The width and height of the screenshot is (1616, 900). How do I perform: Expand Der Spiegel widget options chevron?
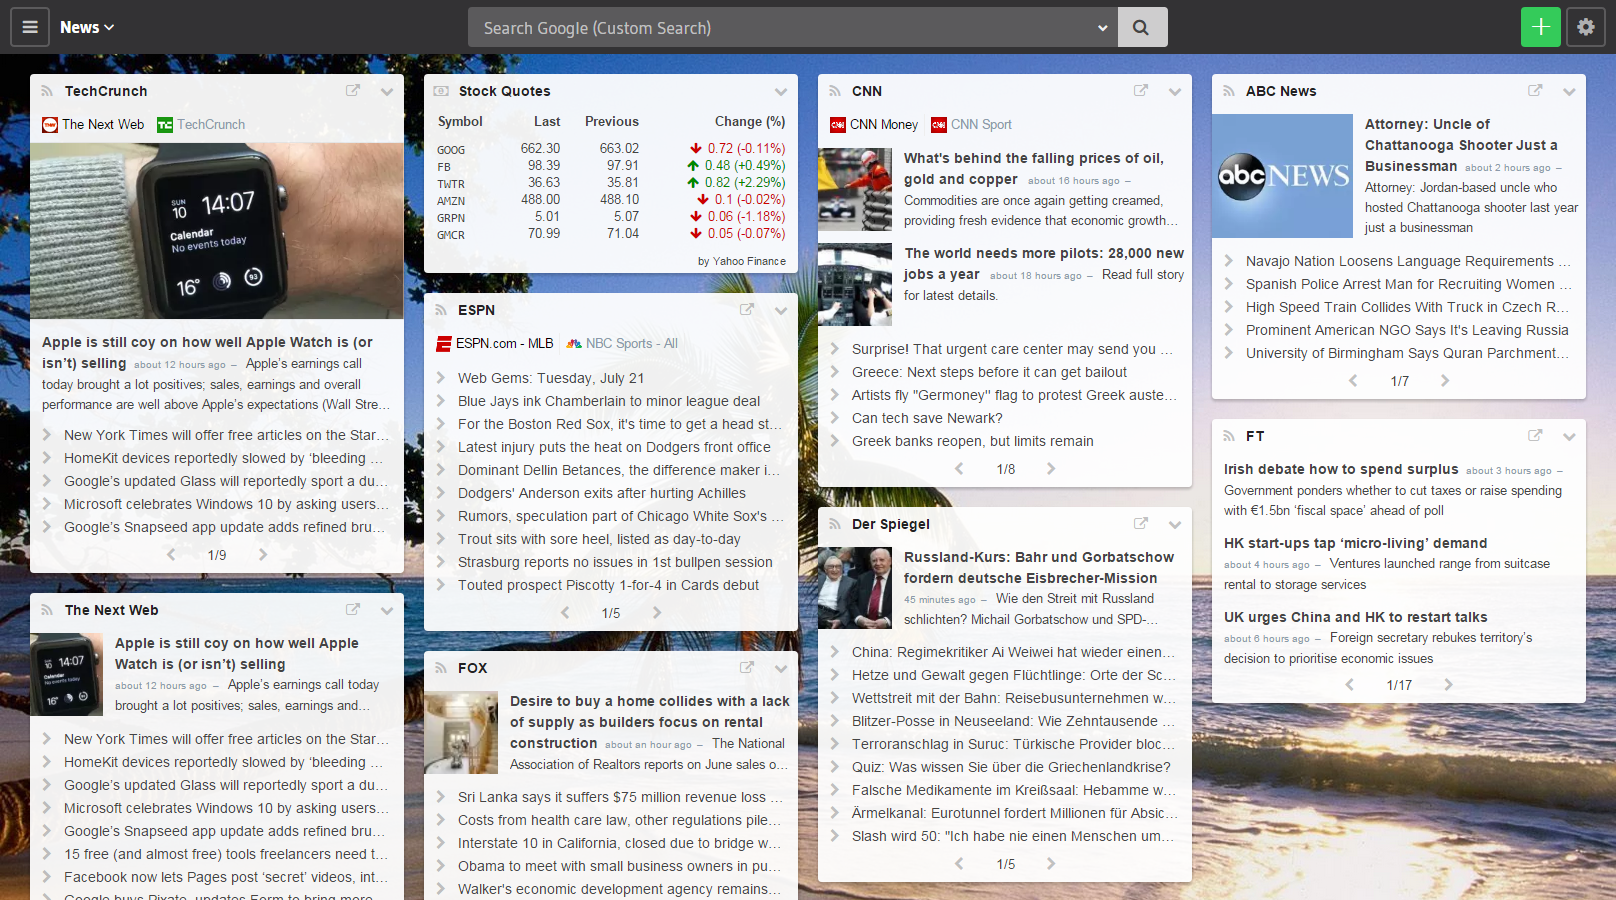point(1175,525)
